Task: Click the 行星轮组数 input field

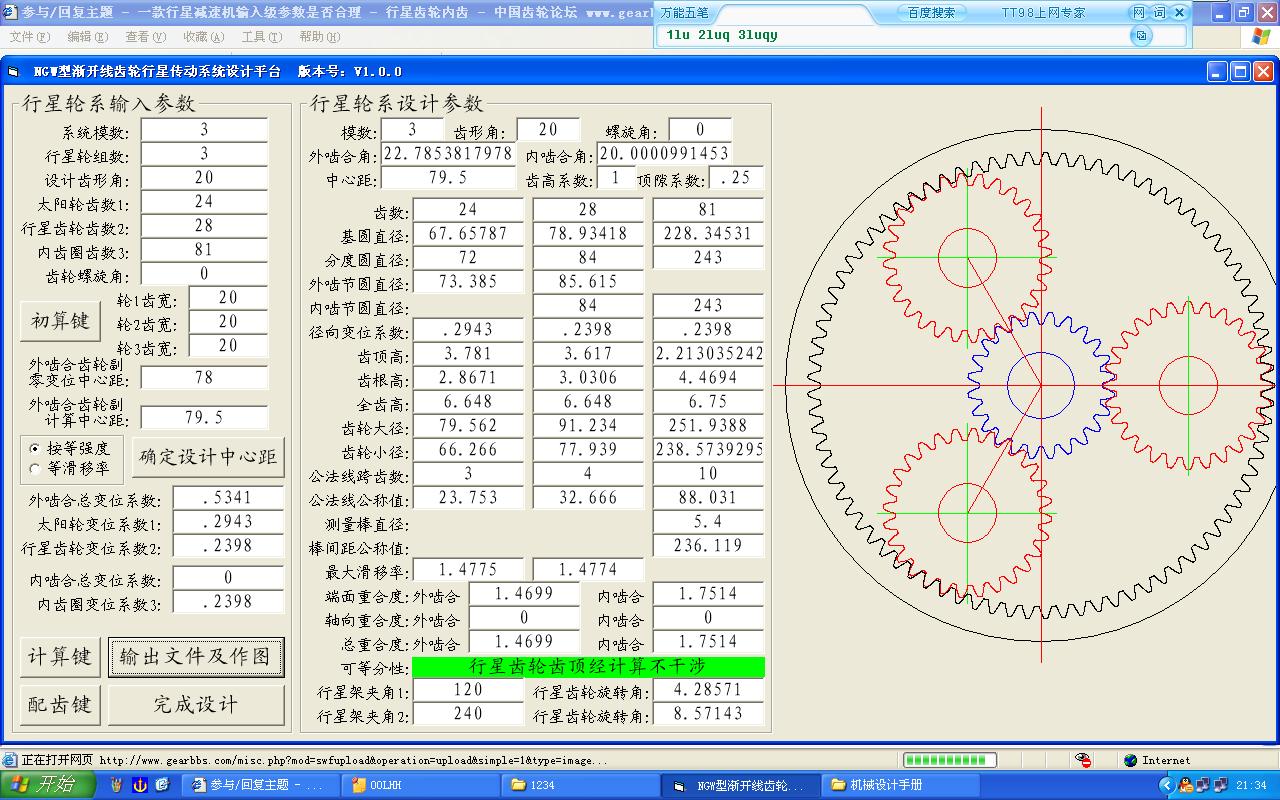Action: coord(204,154)
